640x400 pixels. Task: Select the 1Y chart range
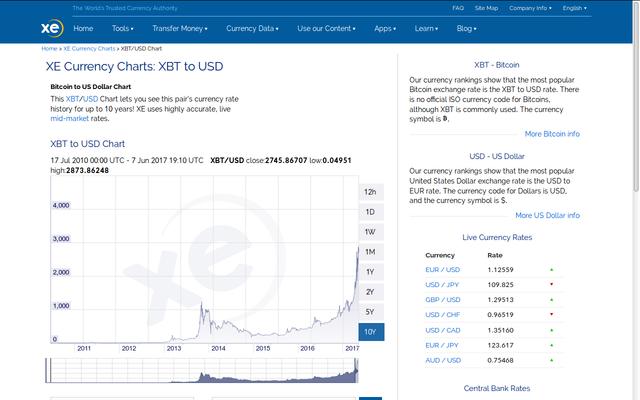(371, 272)
